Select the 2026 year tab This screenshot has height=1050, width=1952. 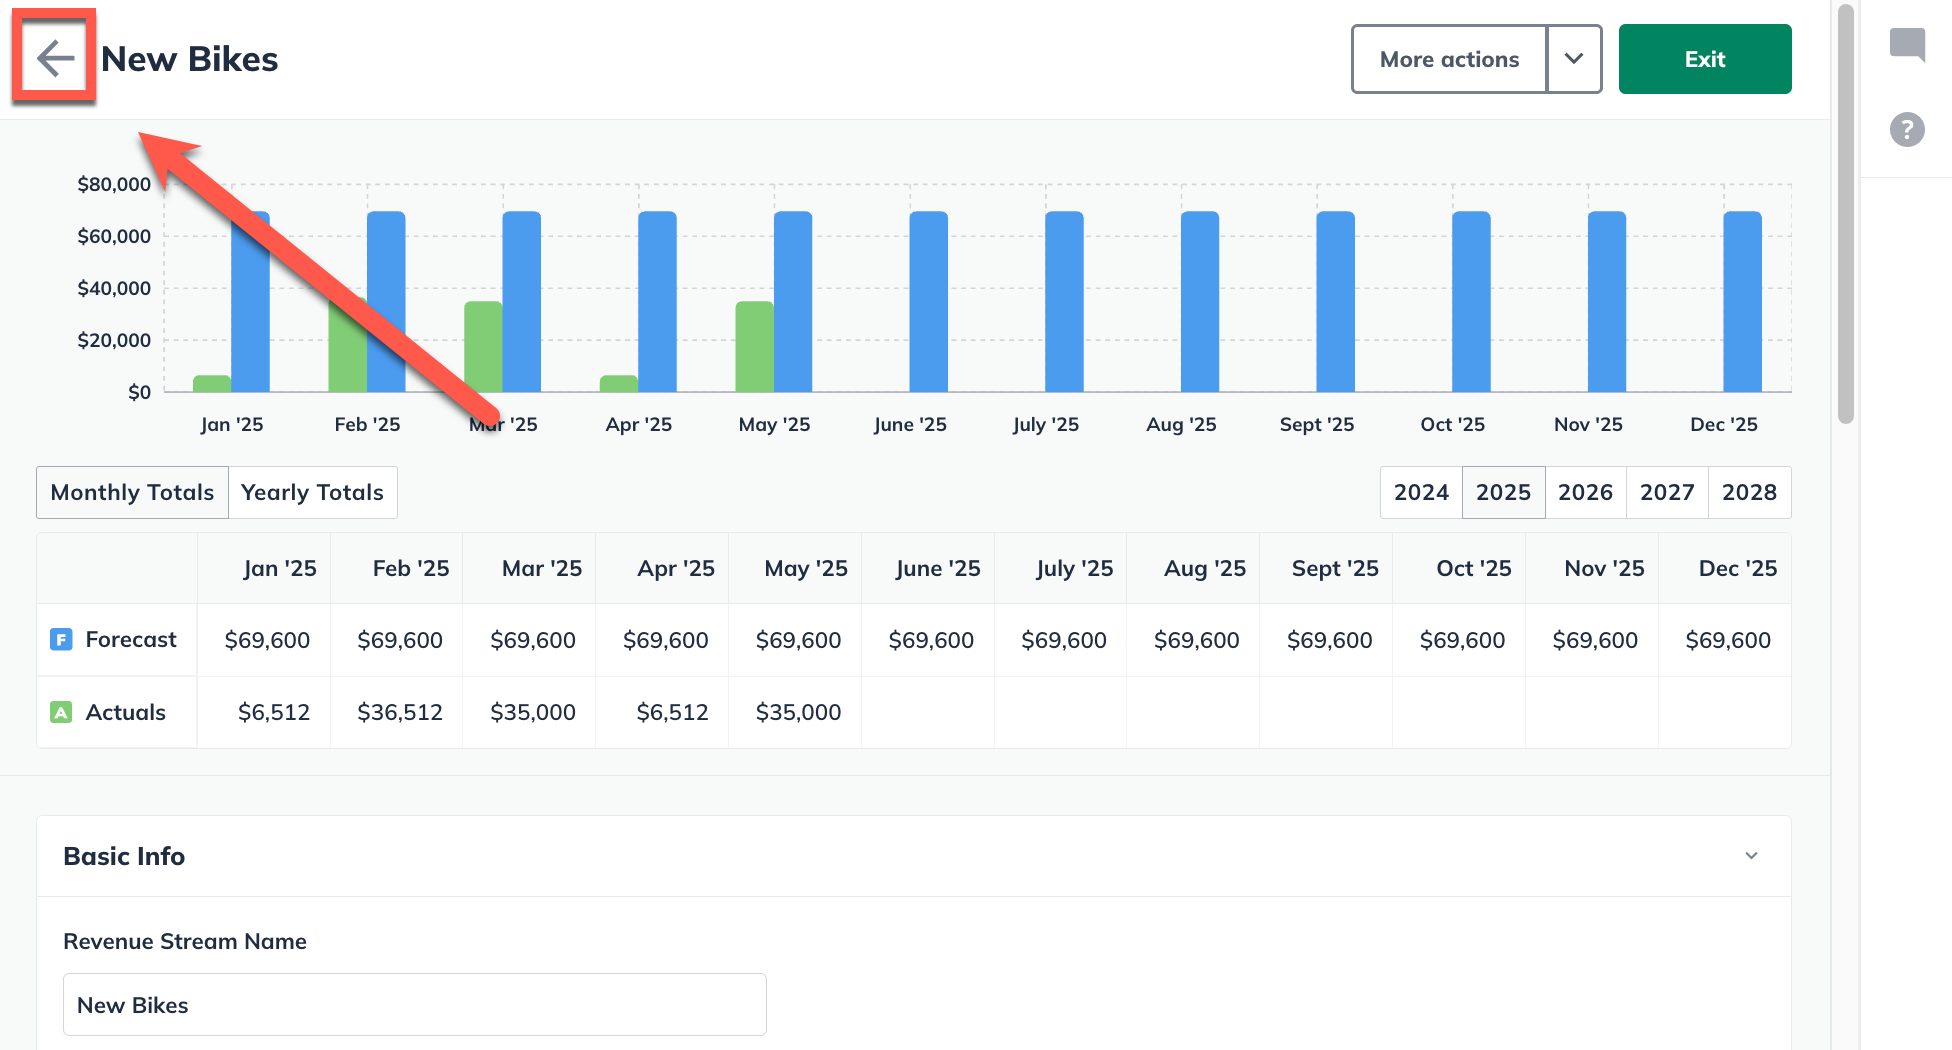click(1585, 492)
